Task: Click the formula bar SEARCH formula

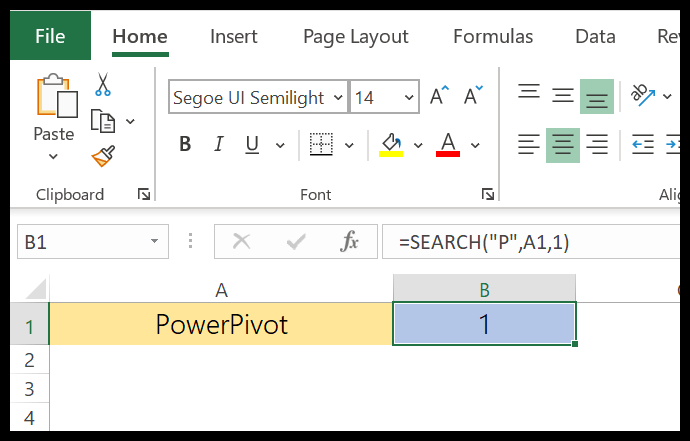Action: 484,242
